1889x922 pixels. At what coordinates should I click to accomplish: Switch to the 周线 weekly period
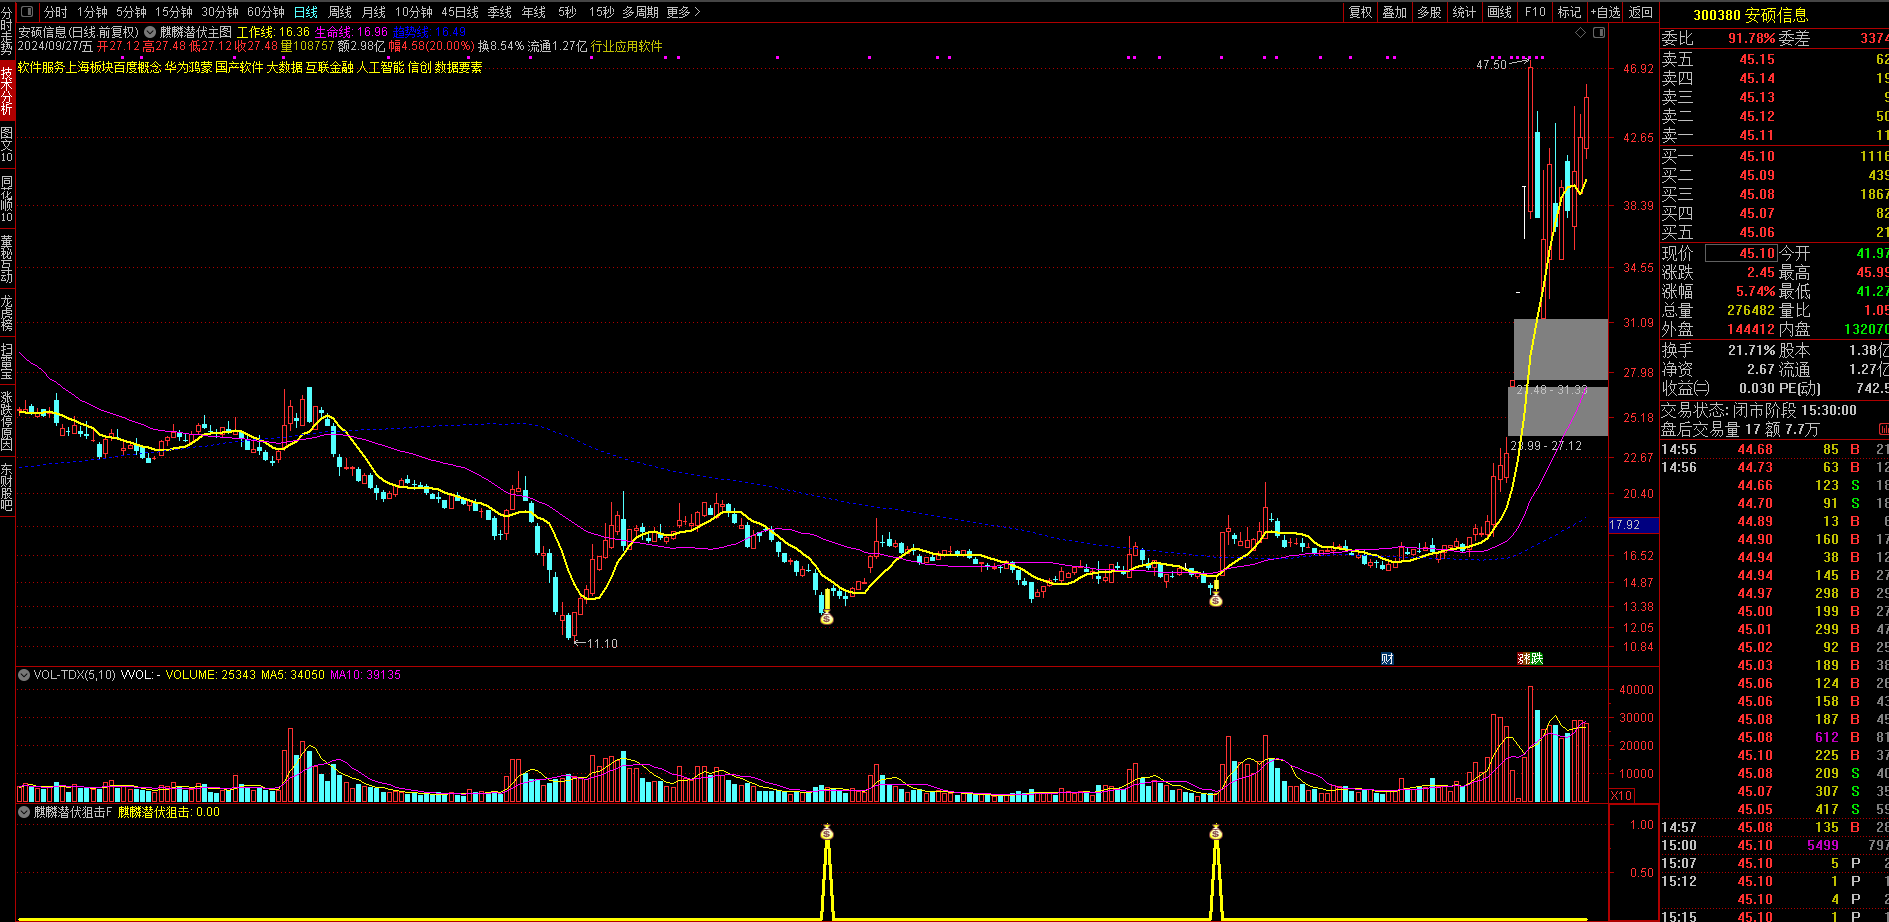point(340,12)
